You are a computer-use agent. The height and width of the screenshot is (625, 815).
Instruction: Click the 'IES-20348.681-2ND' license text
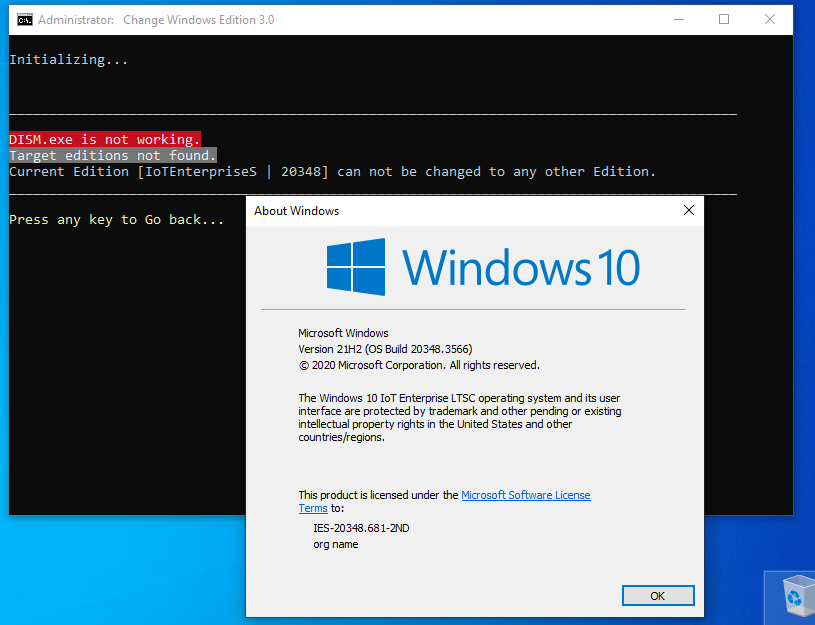[x=361, y=528]
